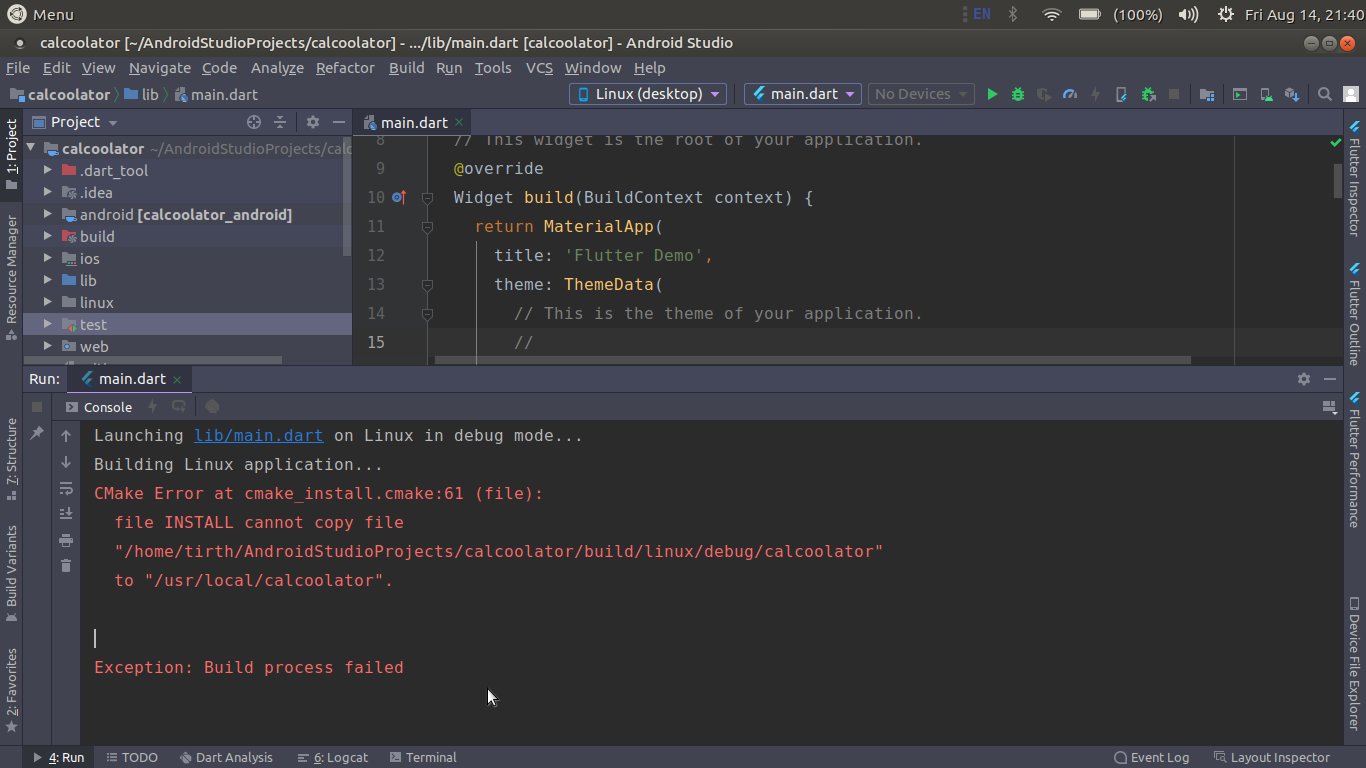This screenshot has width=1366, height=768.
Task: Open the Linux (desktop) target selector
Action: pos(645,93)
